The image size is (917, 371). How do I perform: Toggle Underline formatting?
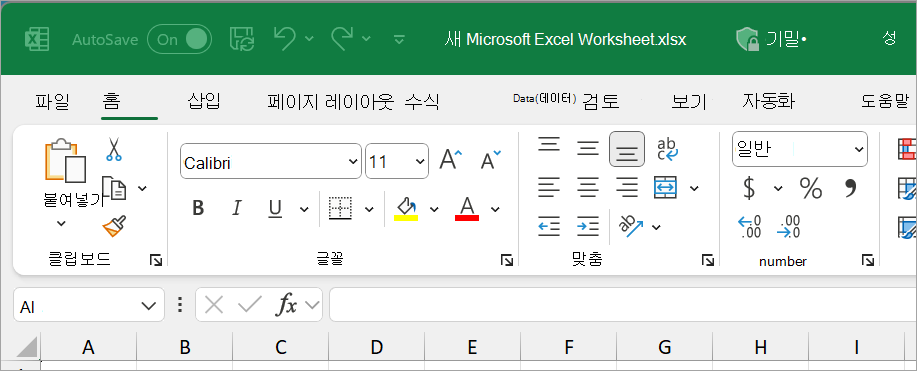pyautogui.click(x=275, y=208)
